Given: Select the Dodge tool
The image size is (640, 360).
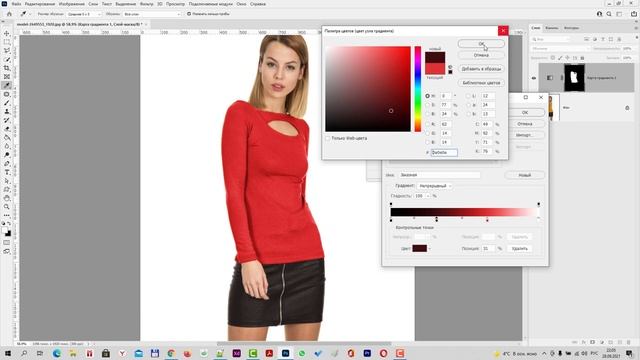Looking at the screenshot, I should 7,155.
